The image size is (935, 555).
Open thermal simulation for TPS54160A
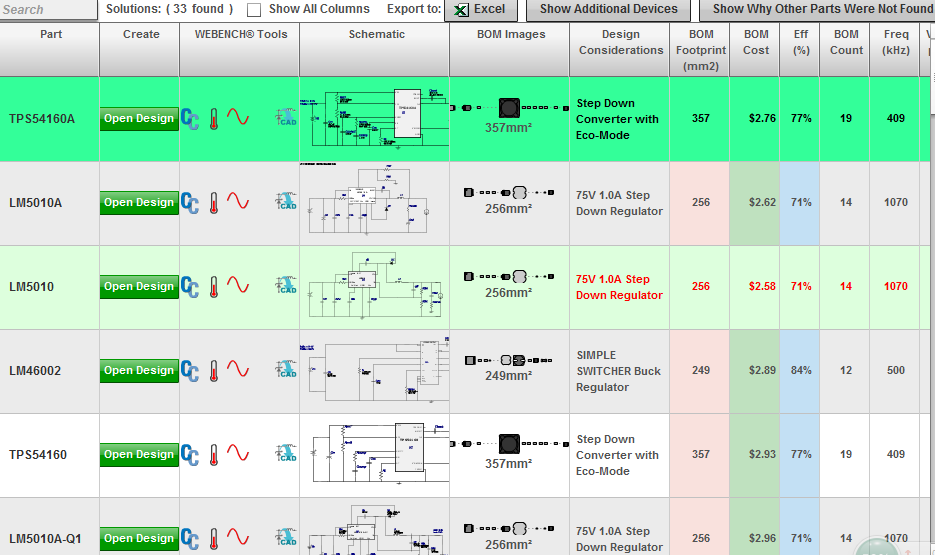[214, 119]
